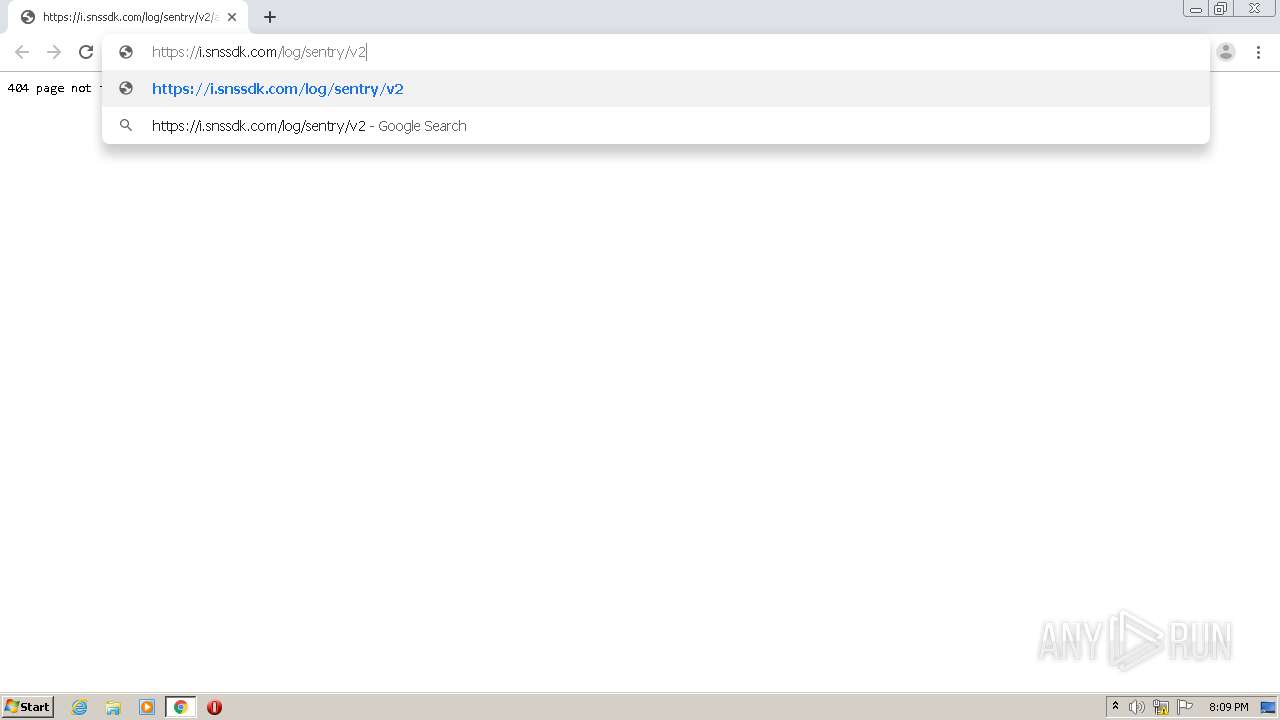Launch Internet Explorer from taskbar
Viewport: 1280px width, 720px height.
point(80,707)
